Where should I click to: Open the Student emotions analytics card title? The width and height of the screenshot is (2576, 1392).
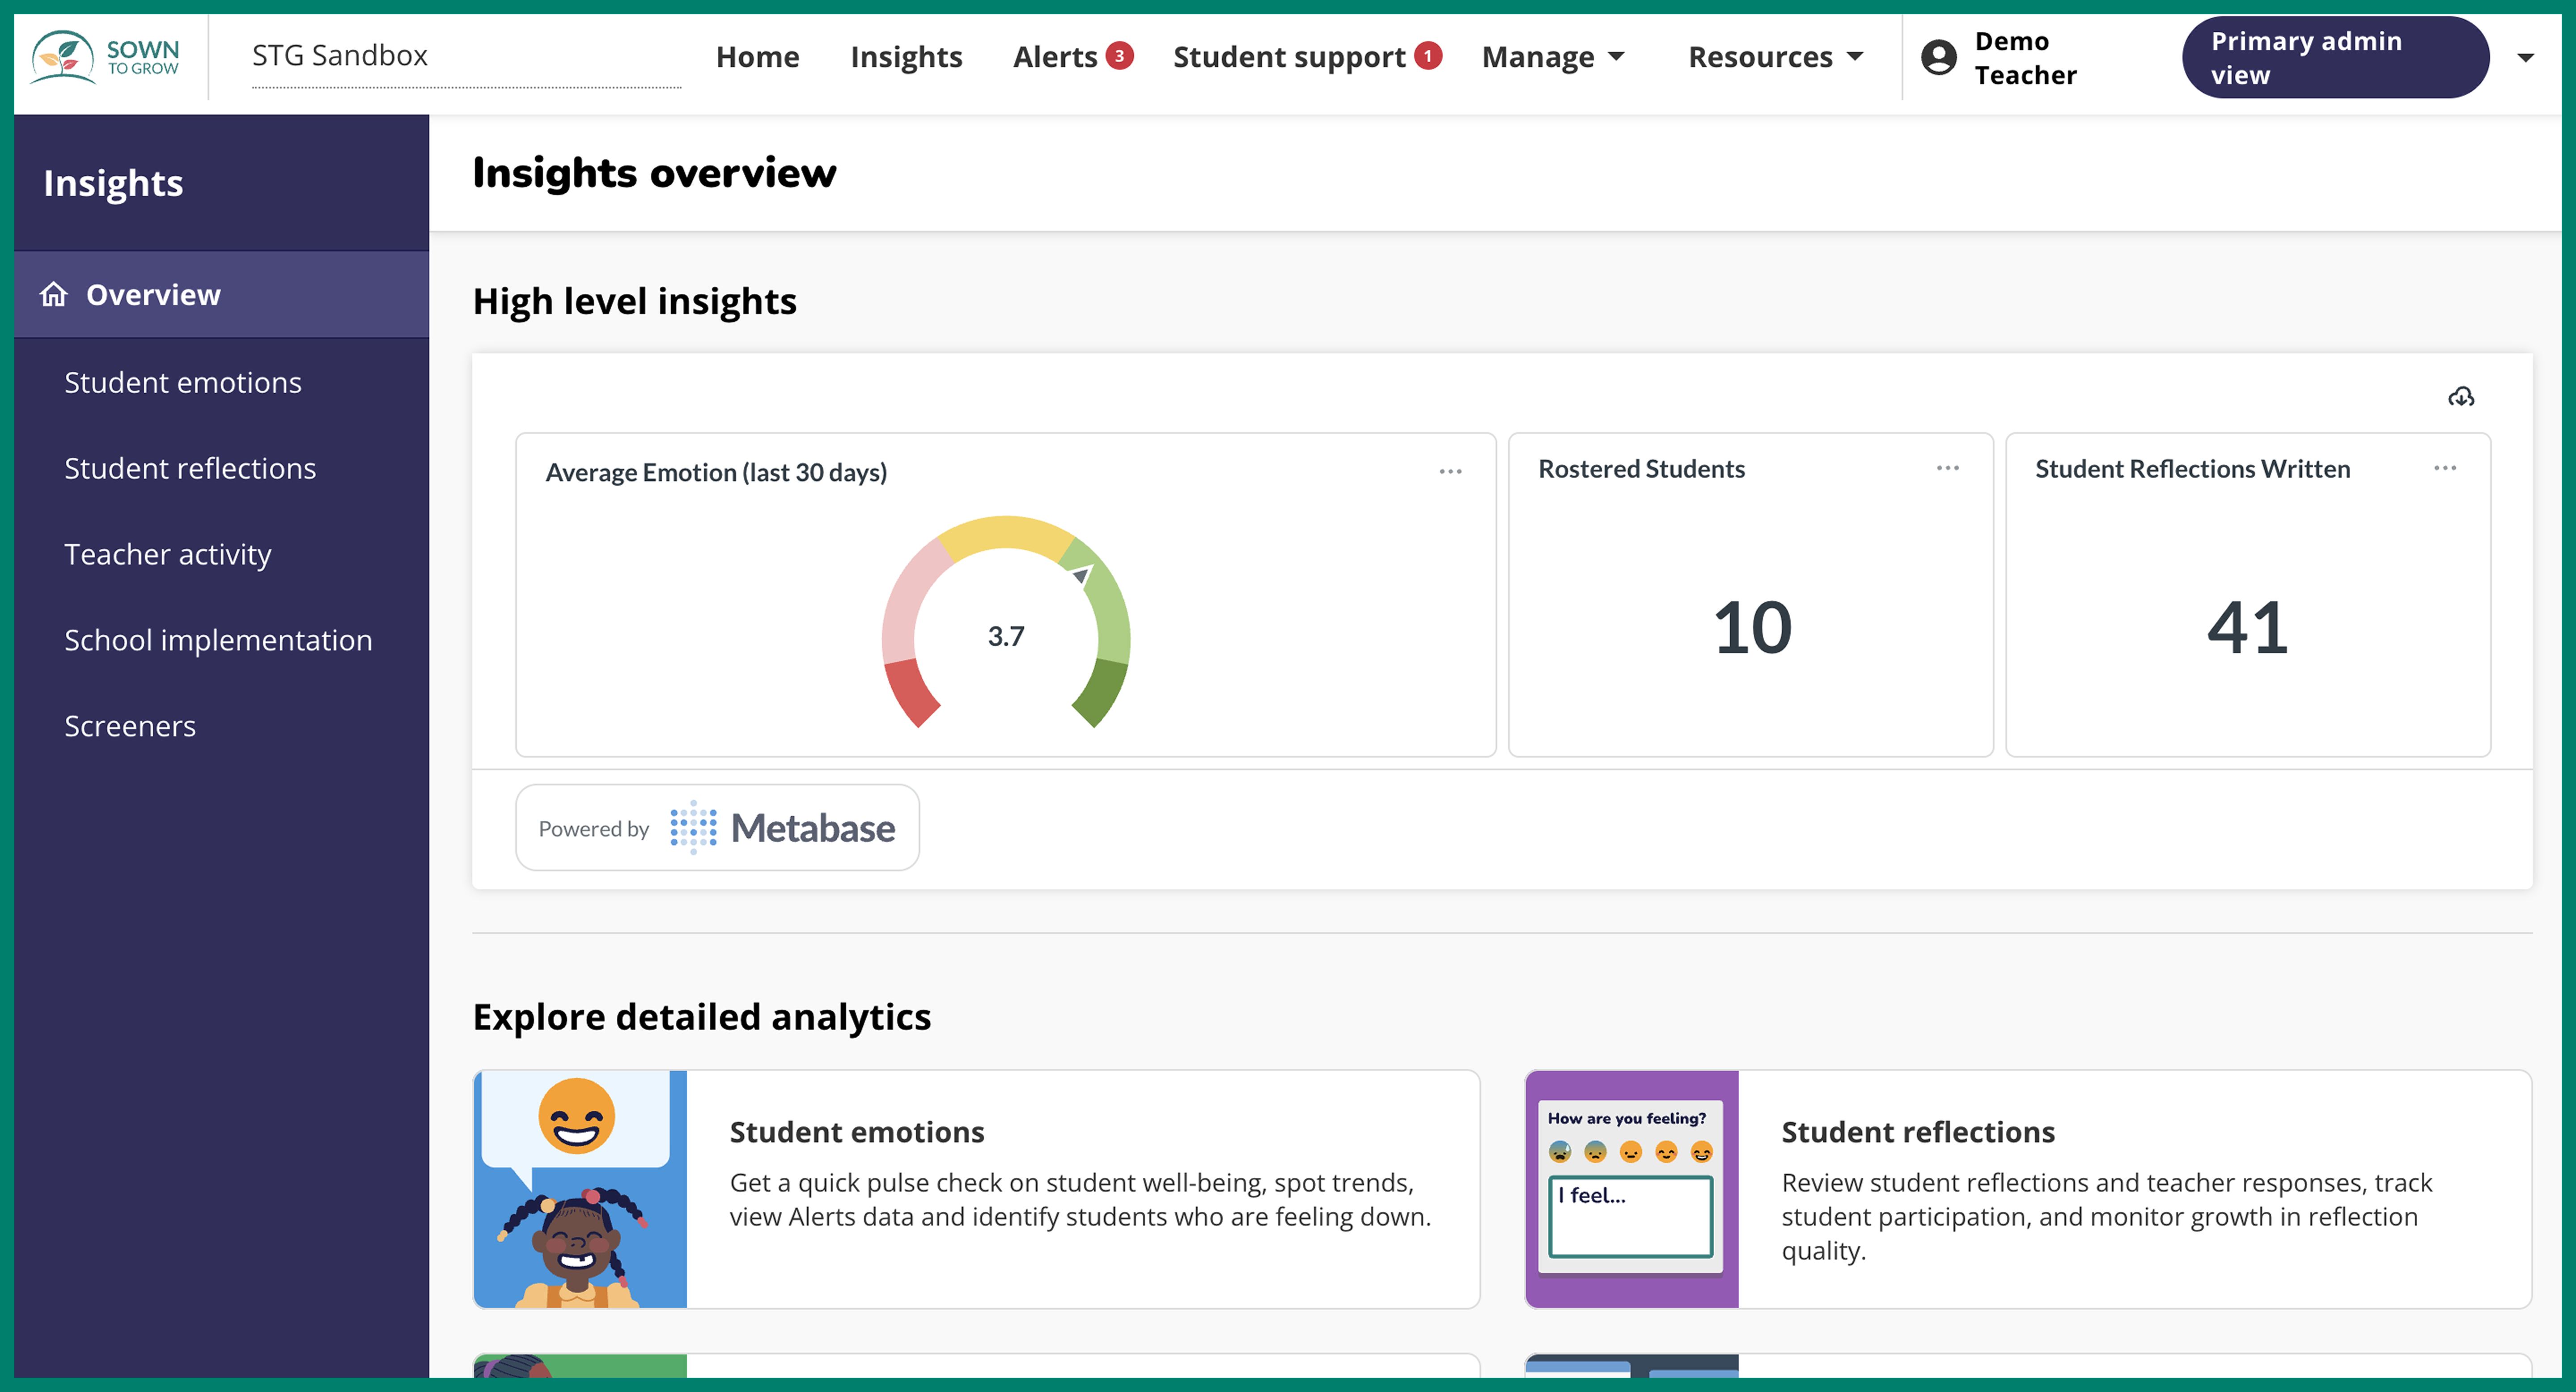point(857,1132)
